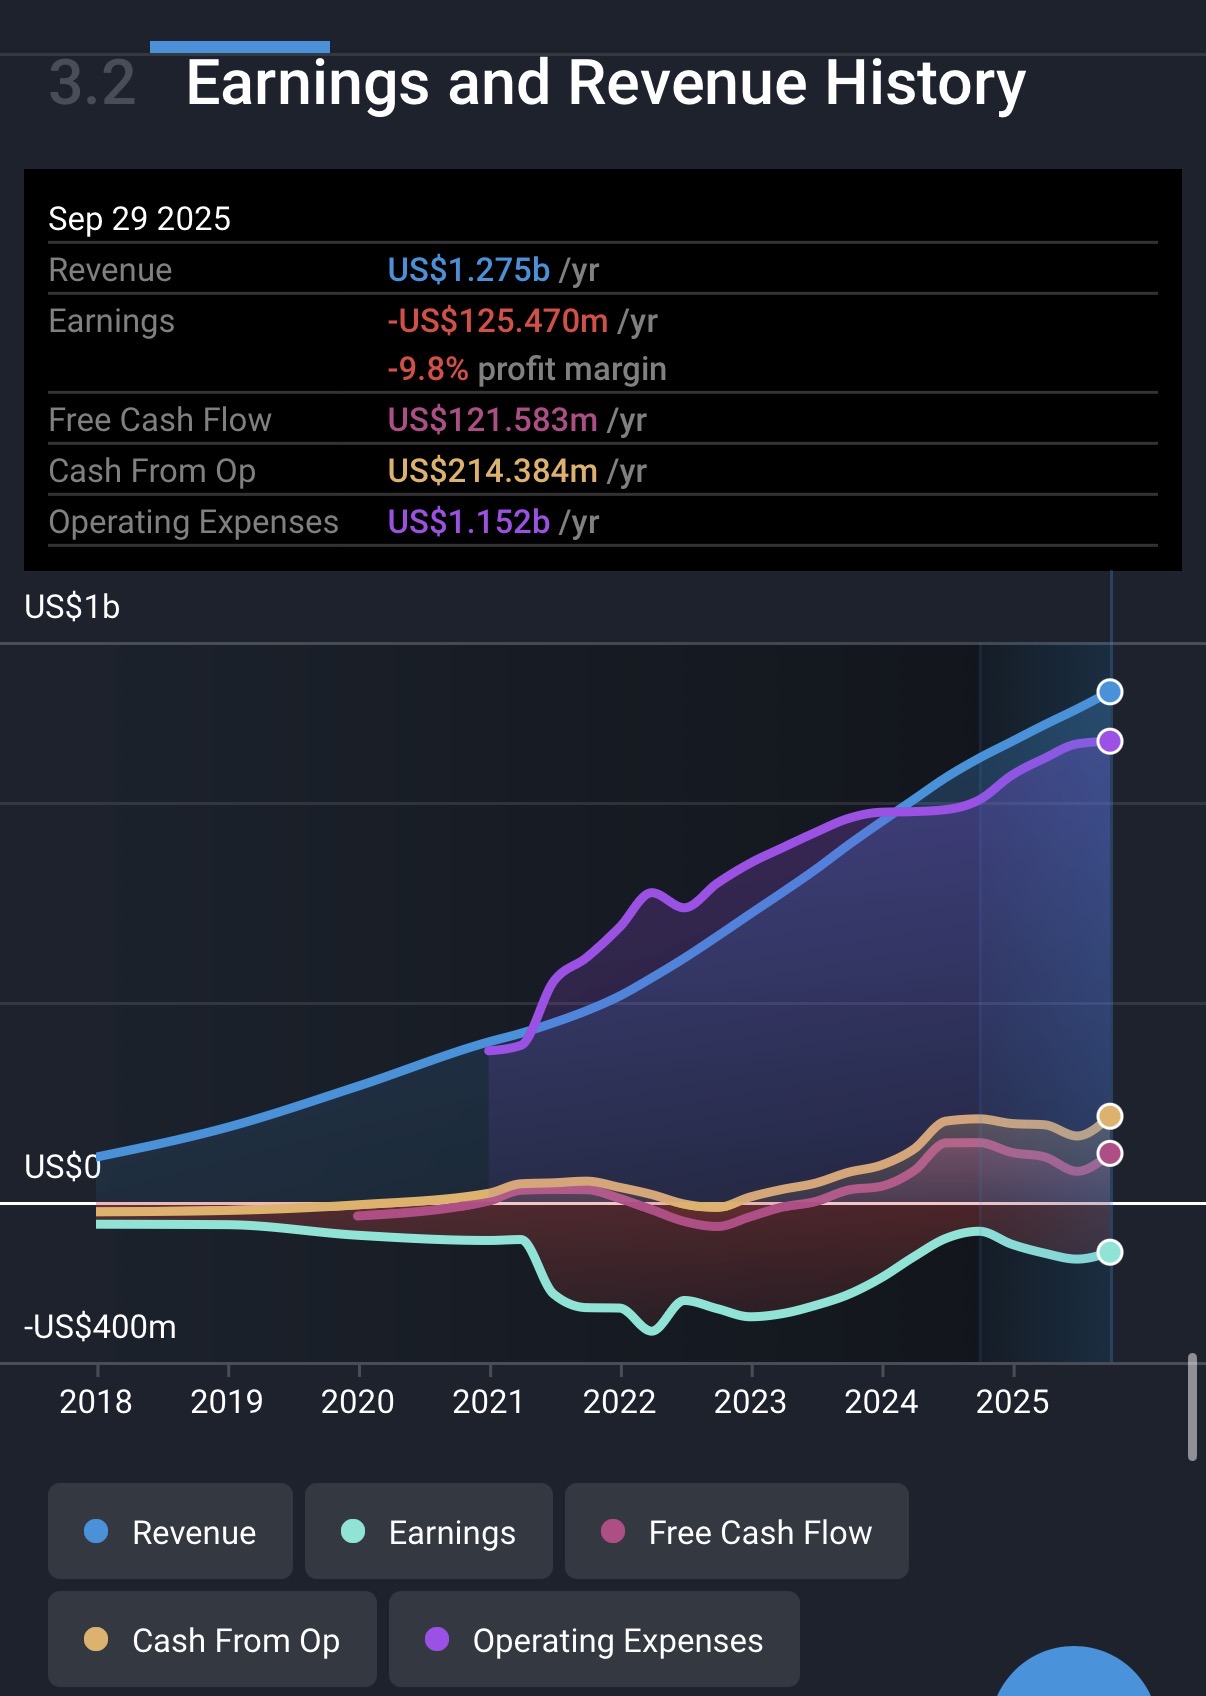The height and width of the screenshot is (1696, 1206).
Task: Click the teal Earnings data point marker
Action: click(1109, 1252)
